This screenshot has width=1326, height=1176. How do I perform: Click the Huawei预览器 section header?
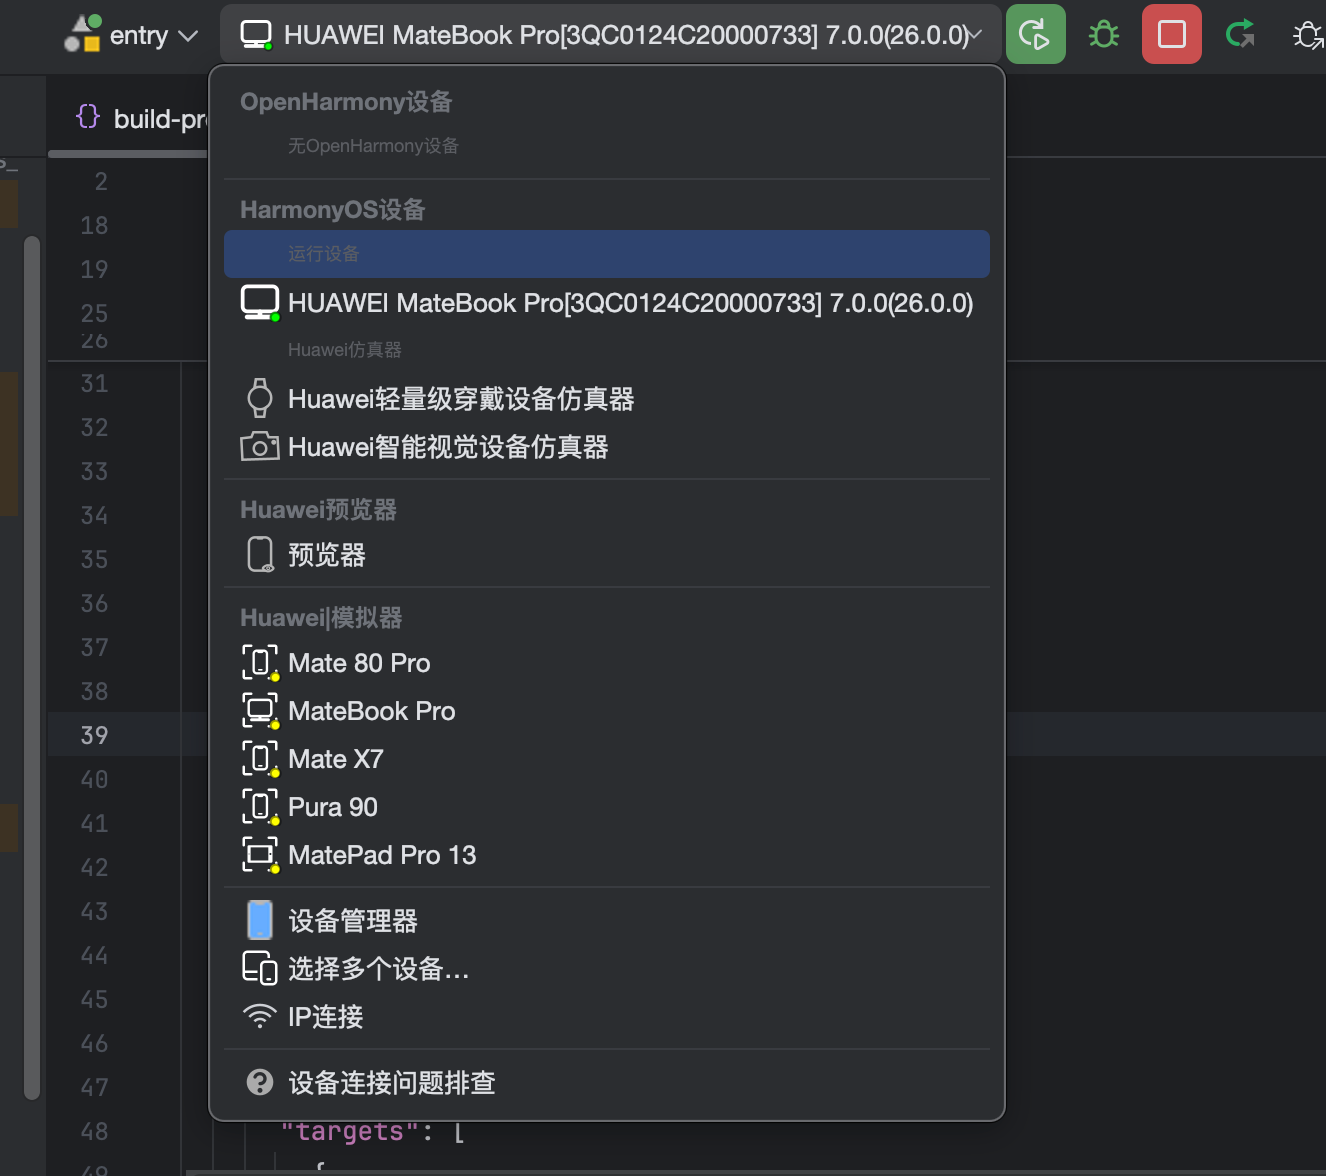(x=318, y=510)
